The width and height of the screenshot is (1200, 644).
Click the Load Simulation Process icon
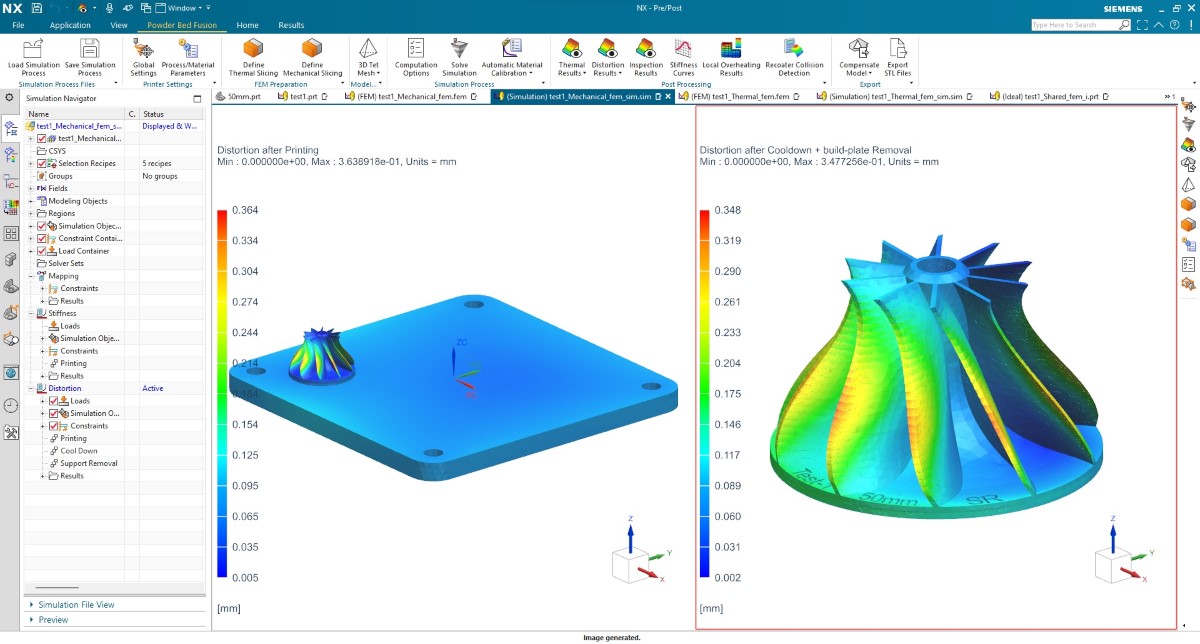pos(33,50)
